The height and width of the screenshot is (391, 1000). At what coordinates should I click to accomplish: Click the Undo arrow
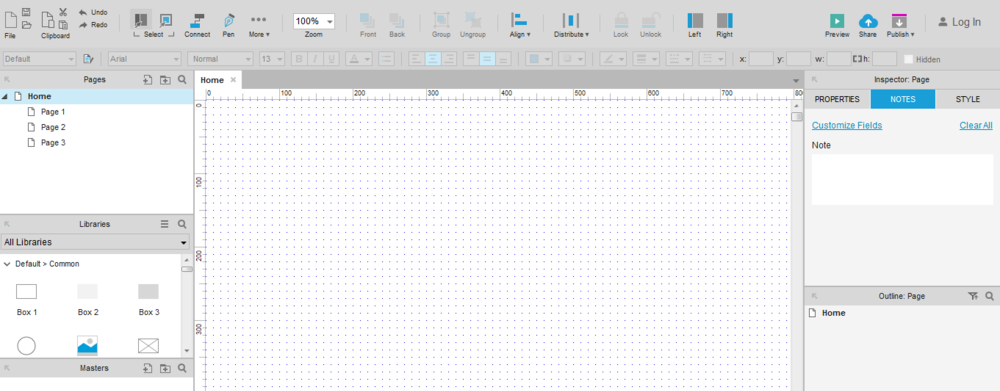click(83, 12)
